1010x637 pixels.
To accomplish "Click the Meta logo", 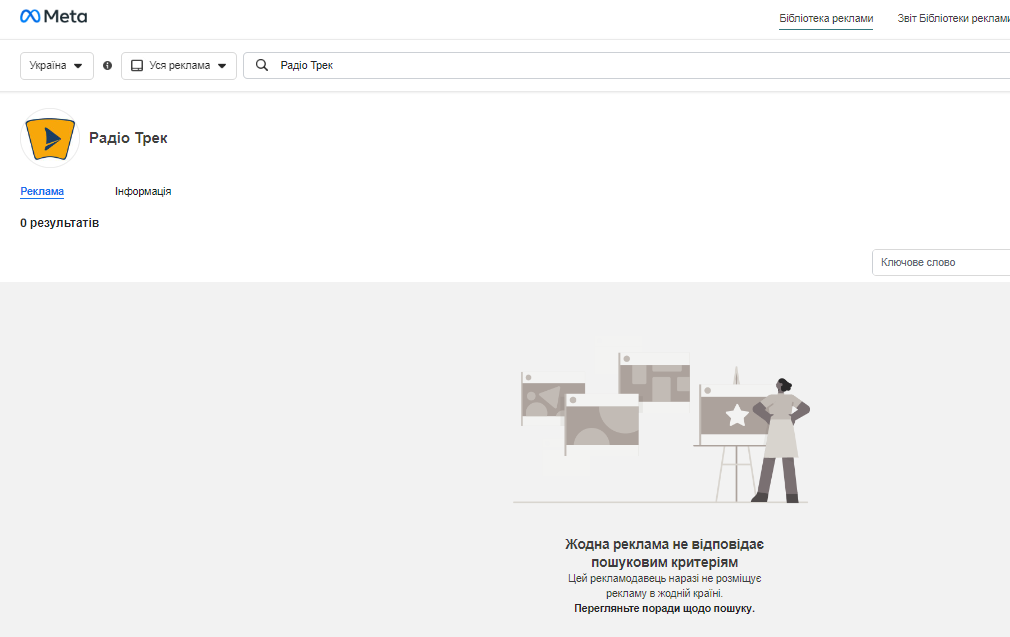I will [53, 16].
